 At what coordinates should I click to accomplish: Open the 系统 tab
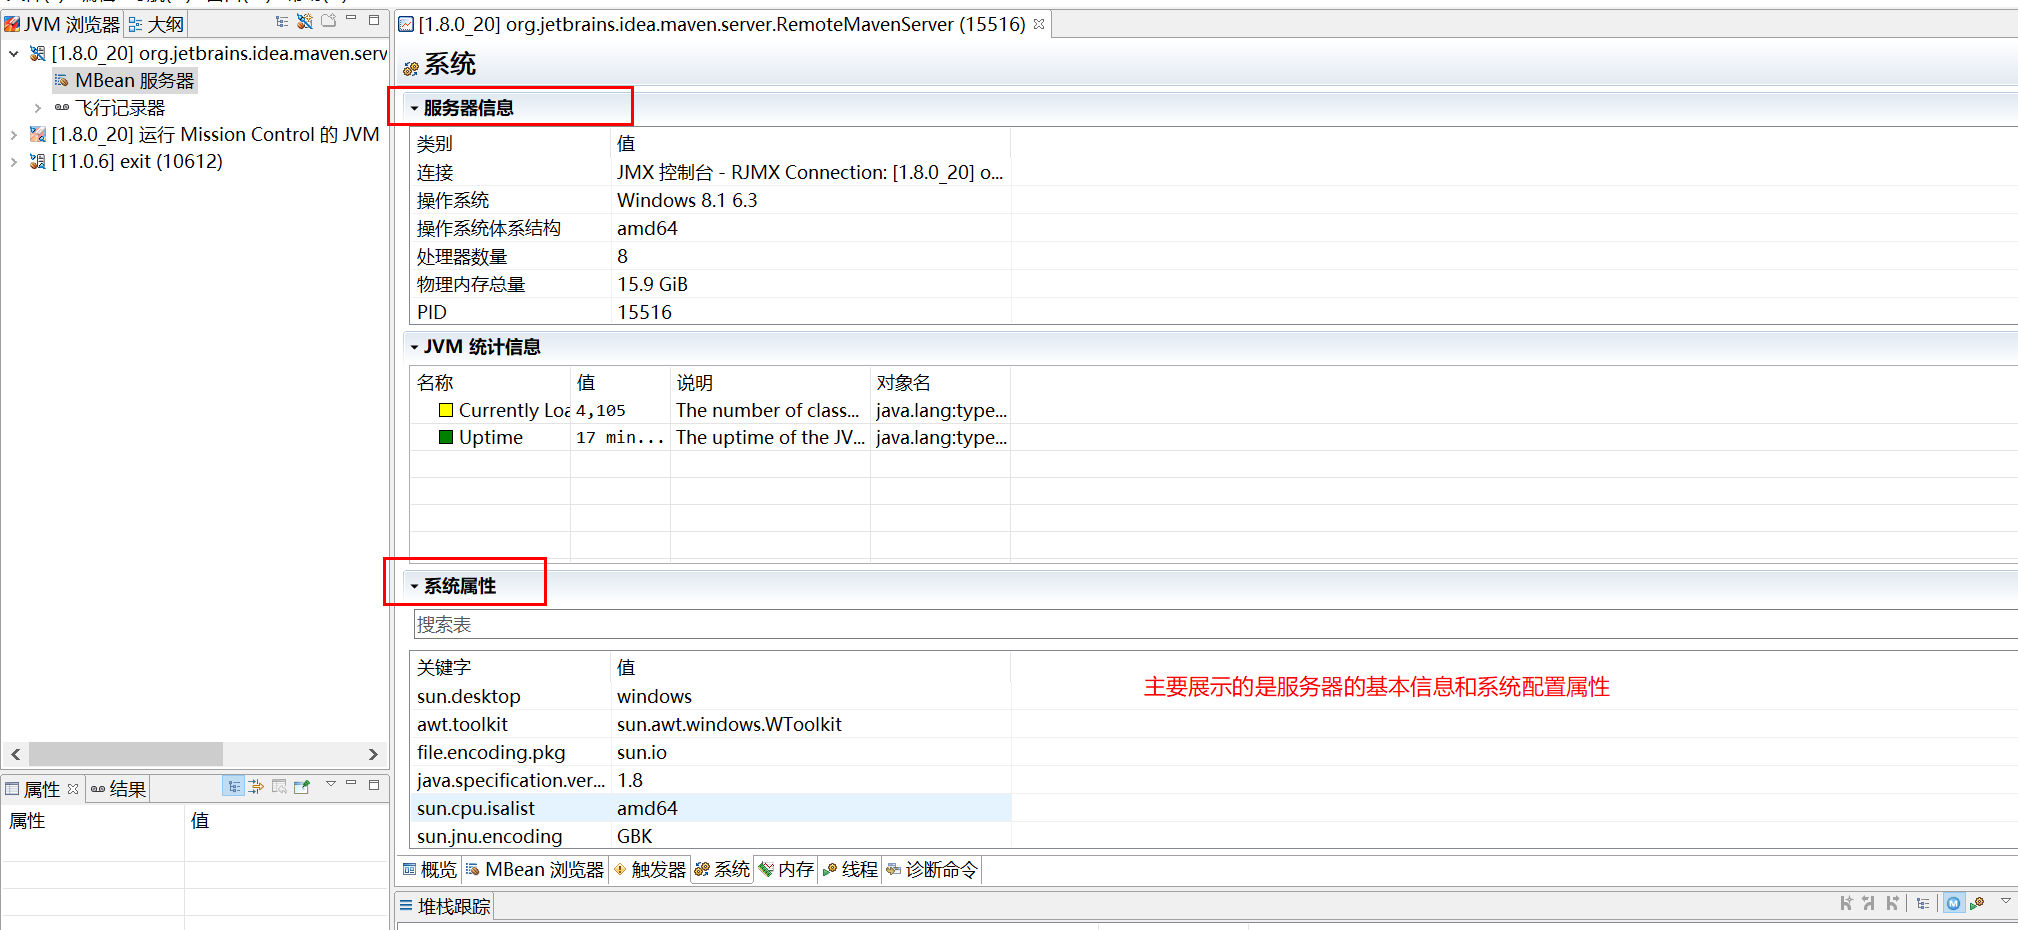tap(722, 870)
